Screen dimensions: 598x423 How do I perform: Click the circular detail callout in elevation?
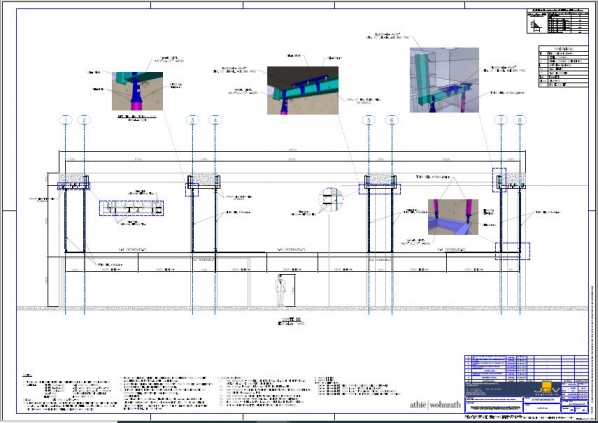331,200
